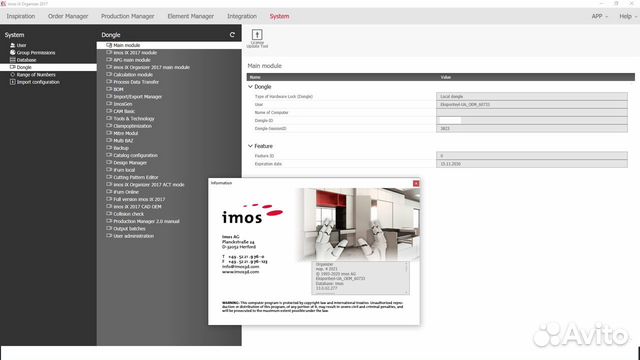Image resolution: width=640 pixels, height=360 pixels.
Task: Open the Help dropdown menu
Action: coord(628,16)
